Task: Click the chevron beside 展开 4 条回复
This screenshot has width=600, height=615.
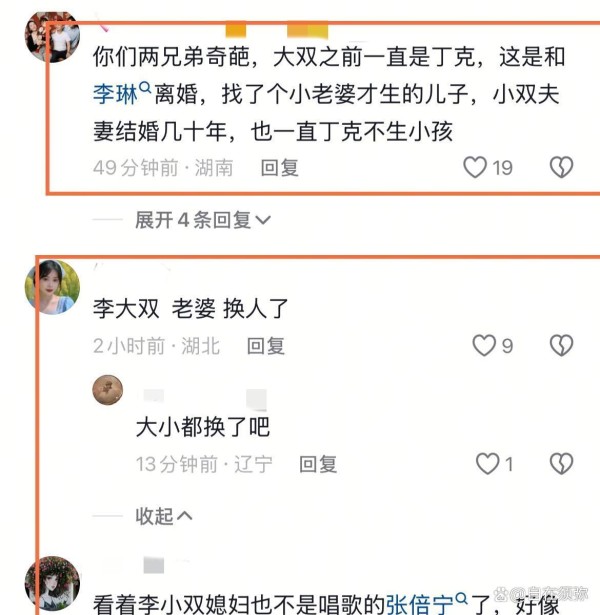Action: [263, 220]
